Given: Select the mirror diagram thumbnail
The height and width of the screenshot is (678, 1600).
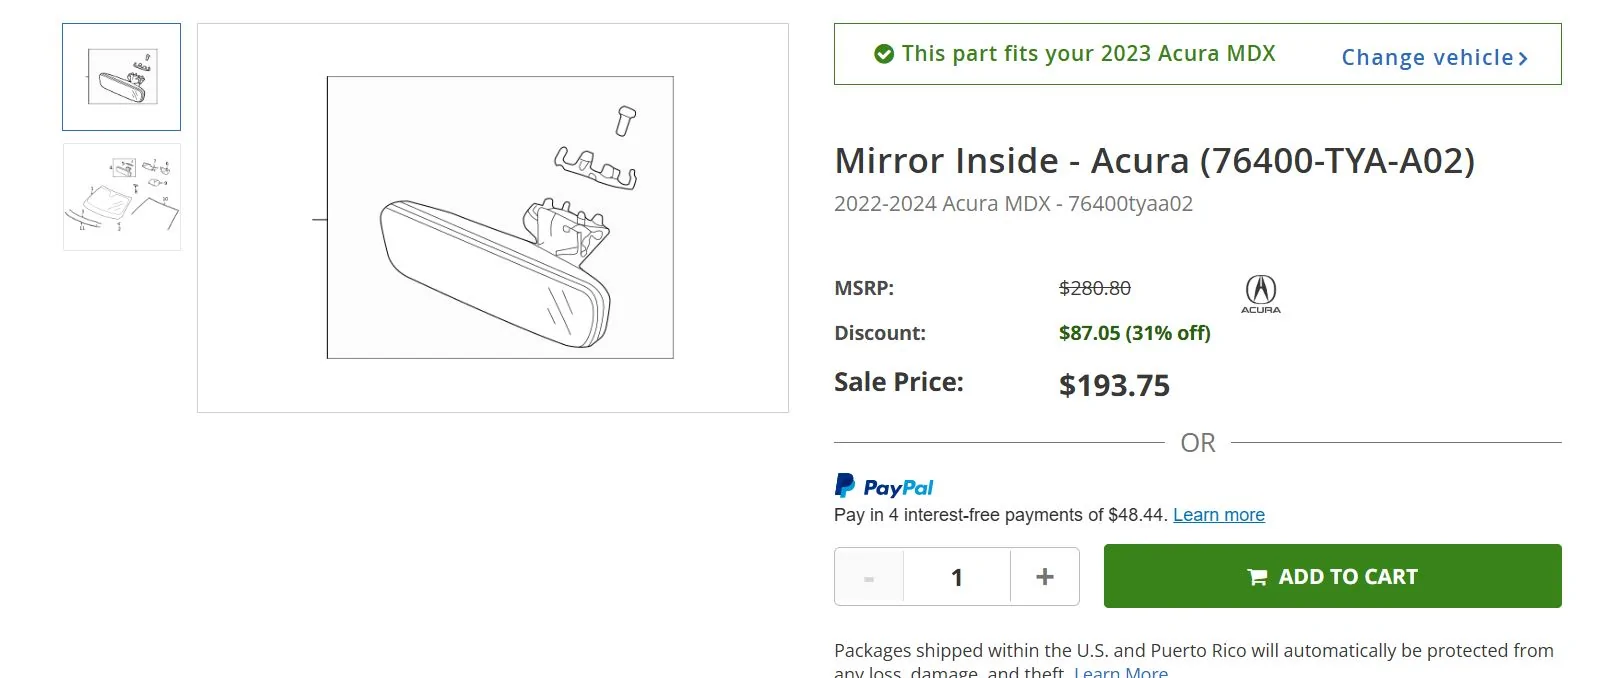Looking at the screenshot, I should (121, 75).
